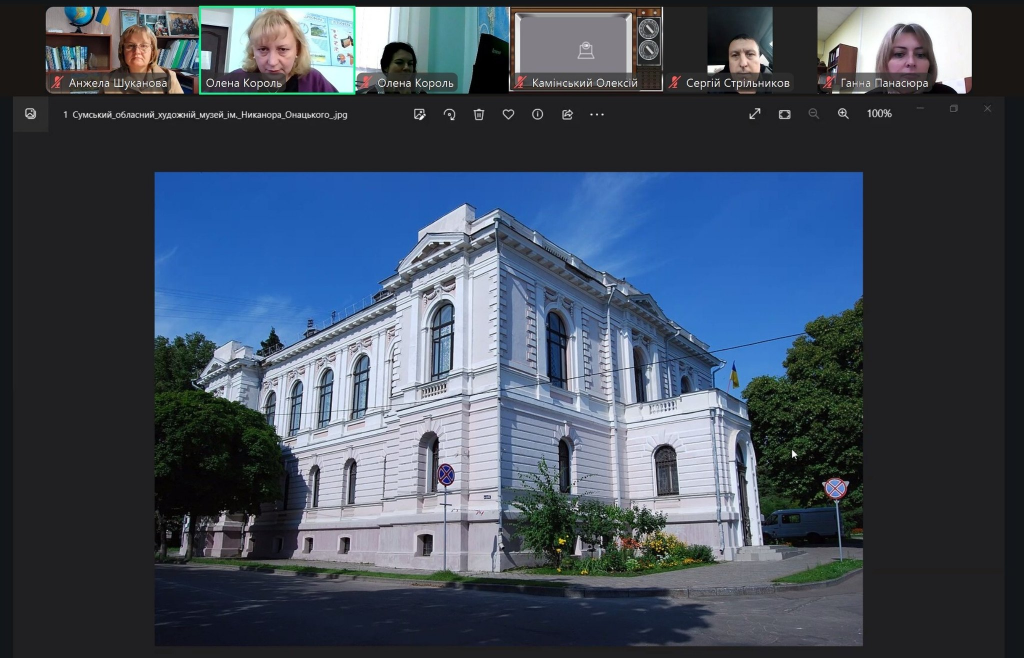Click the Share icon
Screen dimensions: 1024x658
[x=567, y=114]
